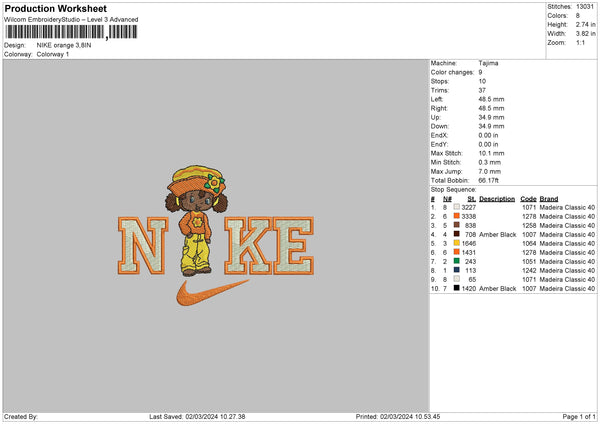Click the Machine value 'Tajima'
The height and width of the screenshot is (424, 600).
[x=488, y=63]
